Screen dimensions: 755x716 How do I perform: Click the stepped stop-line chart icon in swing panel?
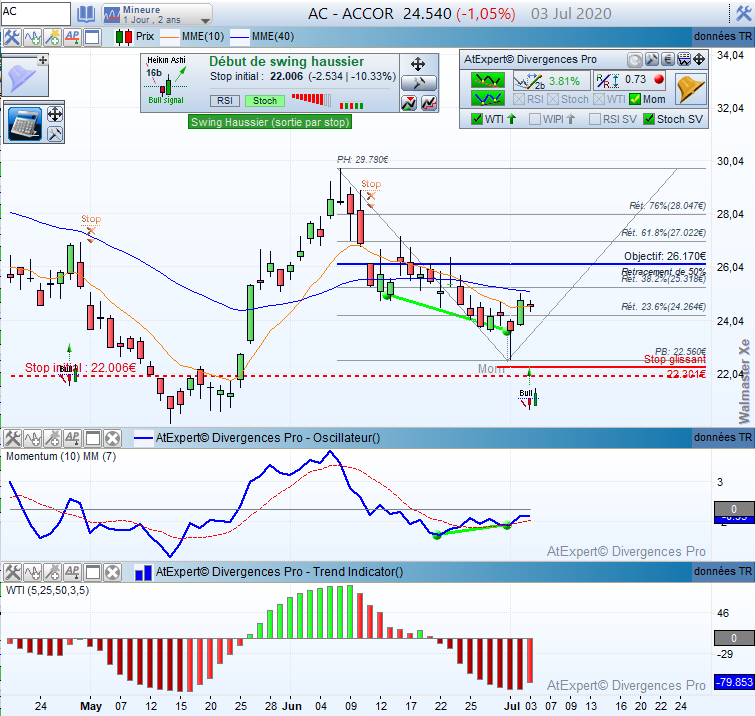pyautogui.click(x=429, y=103)
